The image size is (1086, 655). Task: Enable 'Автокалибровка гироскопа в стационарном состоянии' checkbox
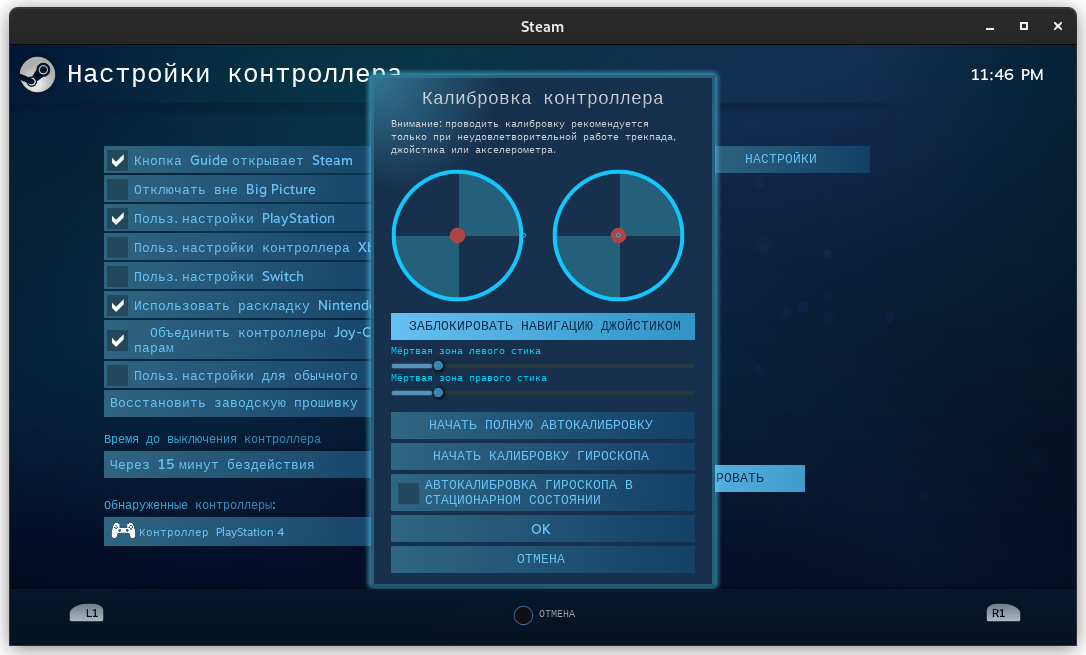point(408,493)
